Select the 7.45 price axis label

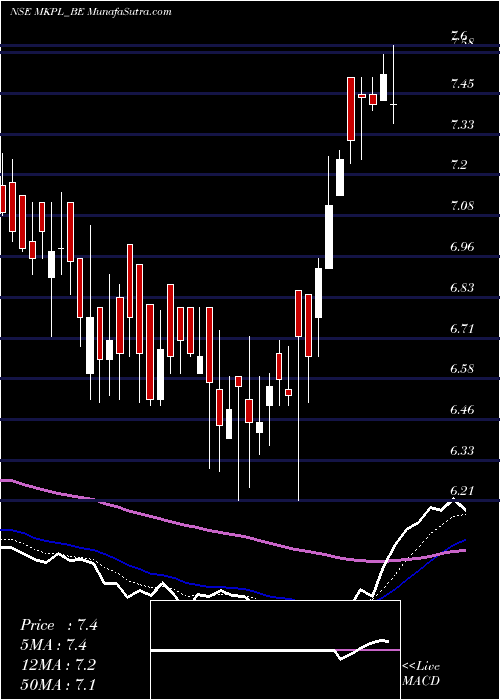pos(462,83)
